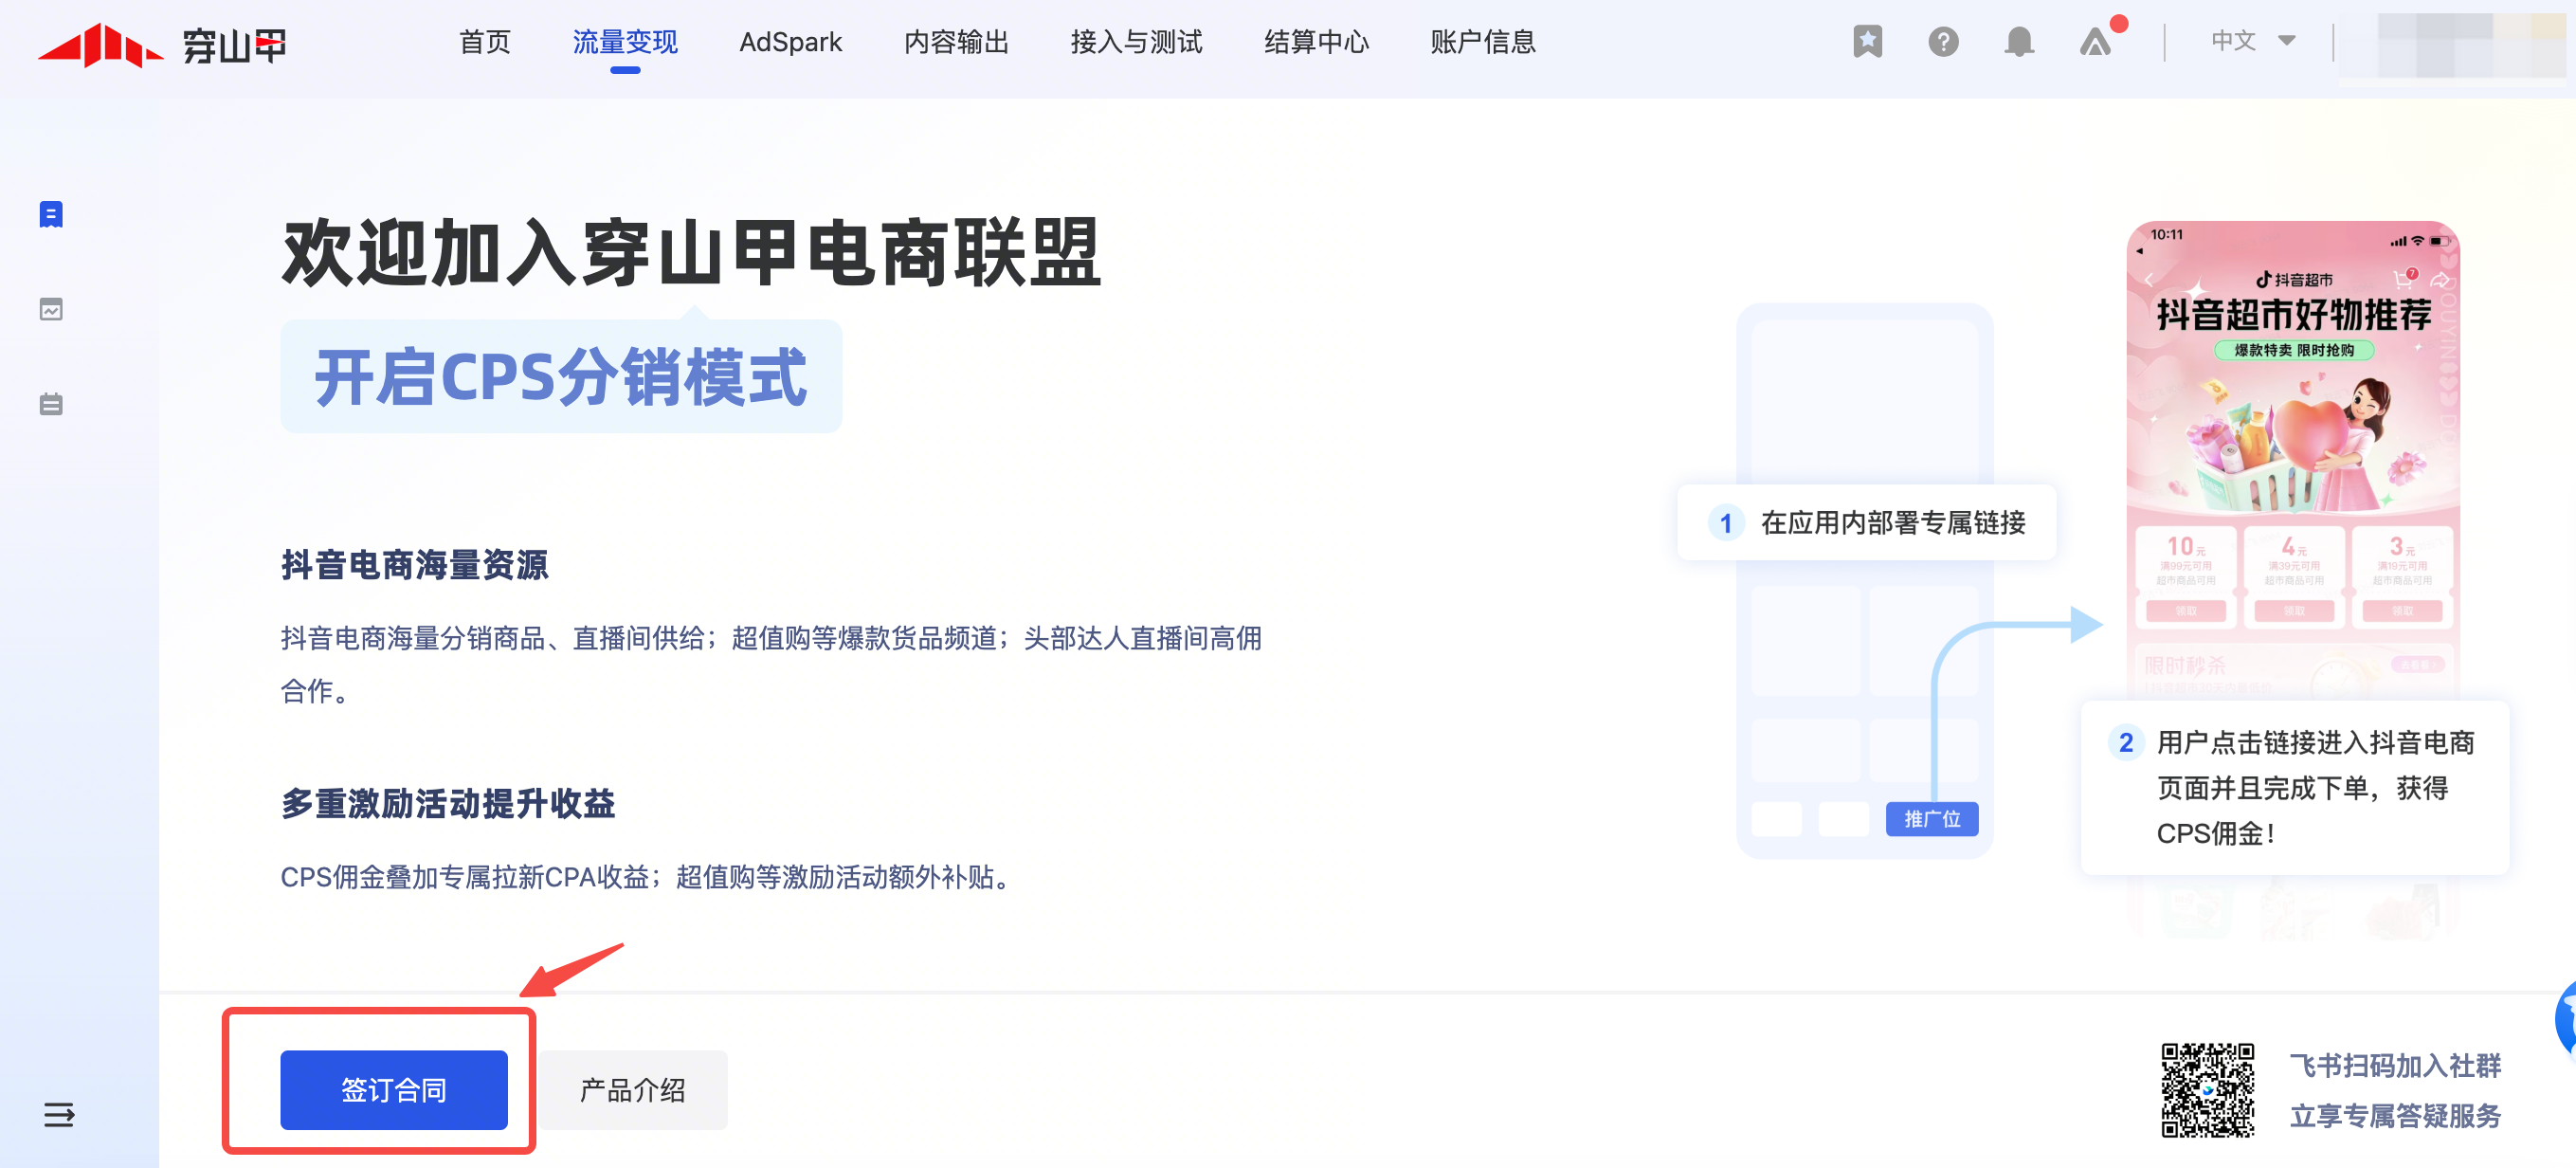Screen dimensions: 2576x1168
Task: Switch to 内容输出 tab
Action: point(956,42)
